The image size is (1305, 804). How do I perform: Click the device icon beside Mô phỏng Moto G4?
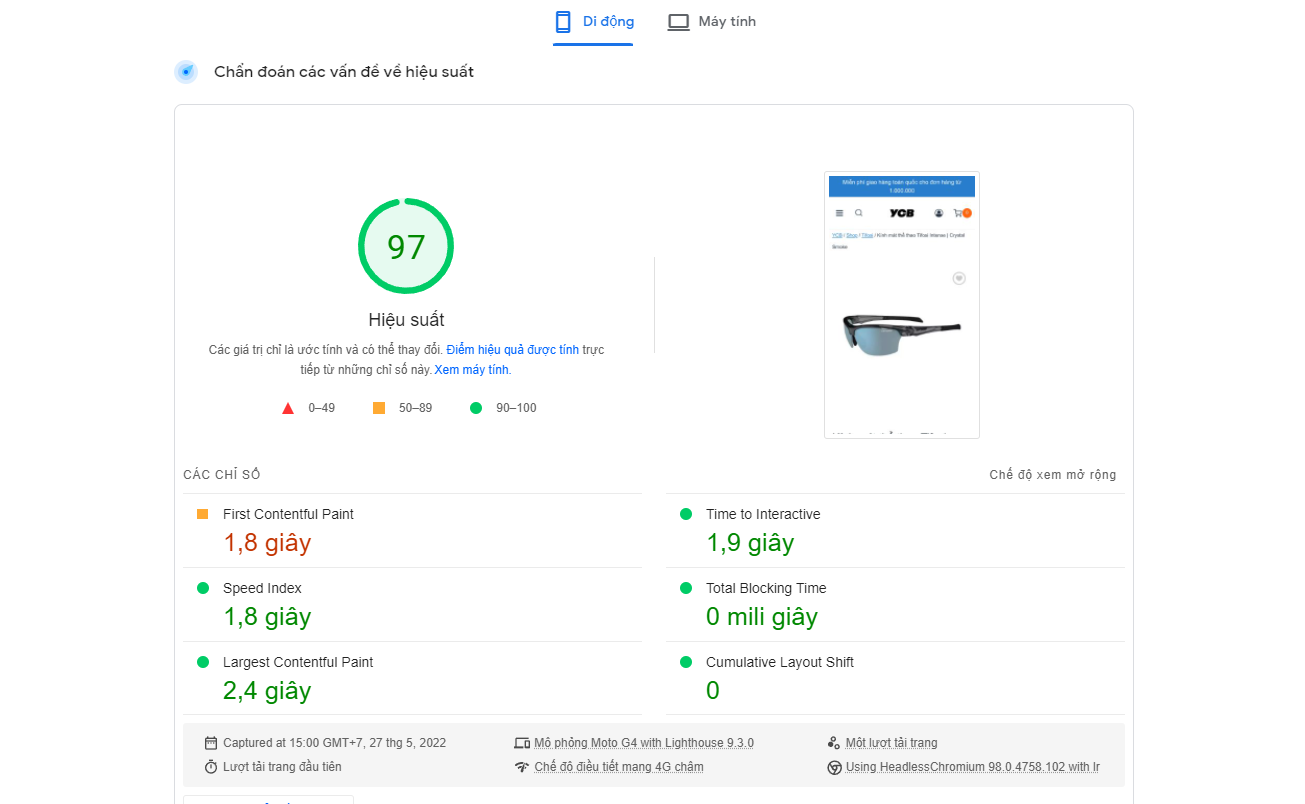coord(521,743)
